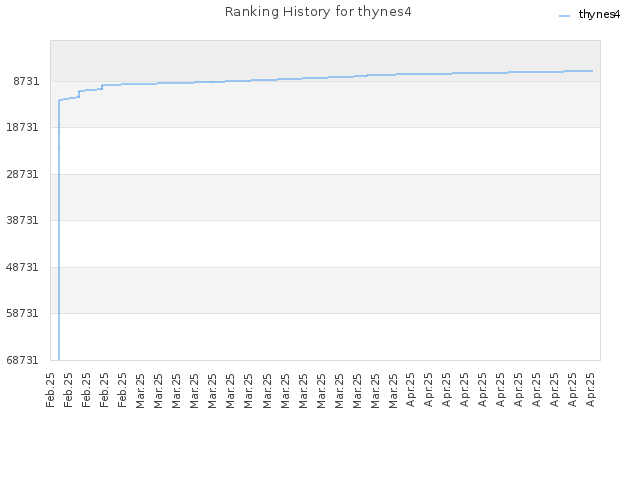
Task: Click the 'Ranking History for thynes4' chart title
Action: click(318, 12)
